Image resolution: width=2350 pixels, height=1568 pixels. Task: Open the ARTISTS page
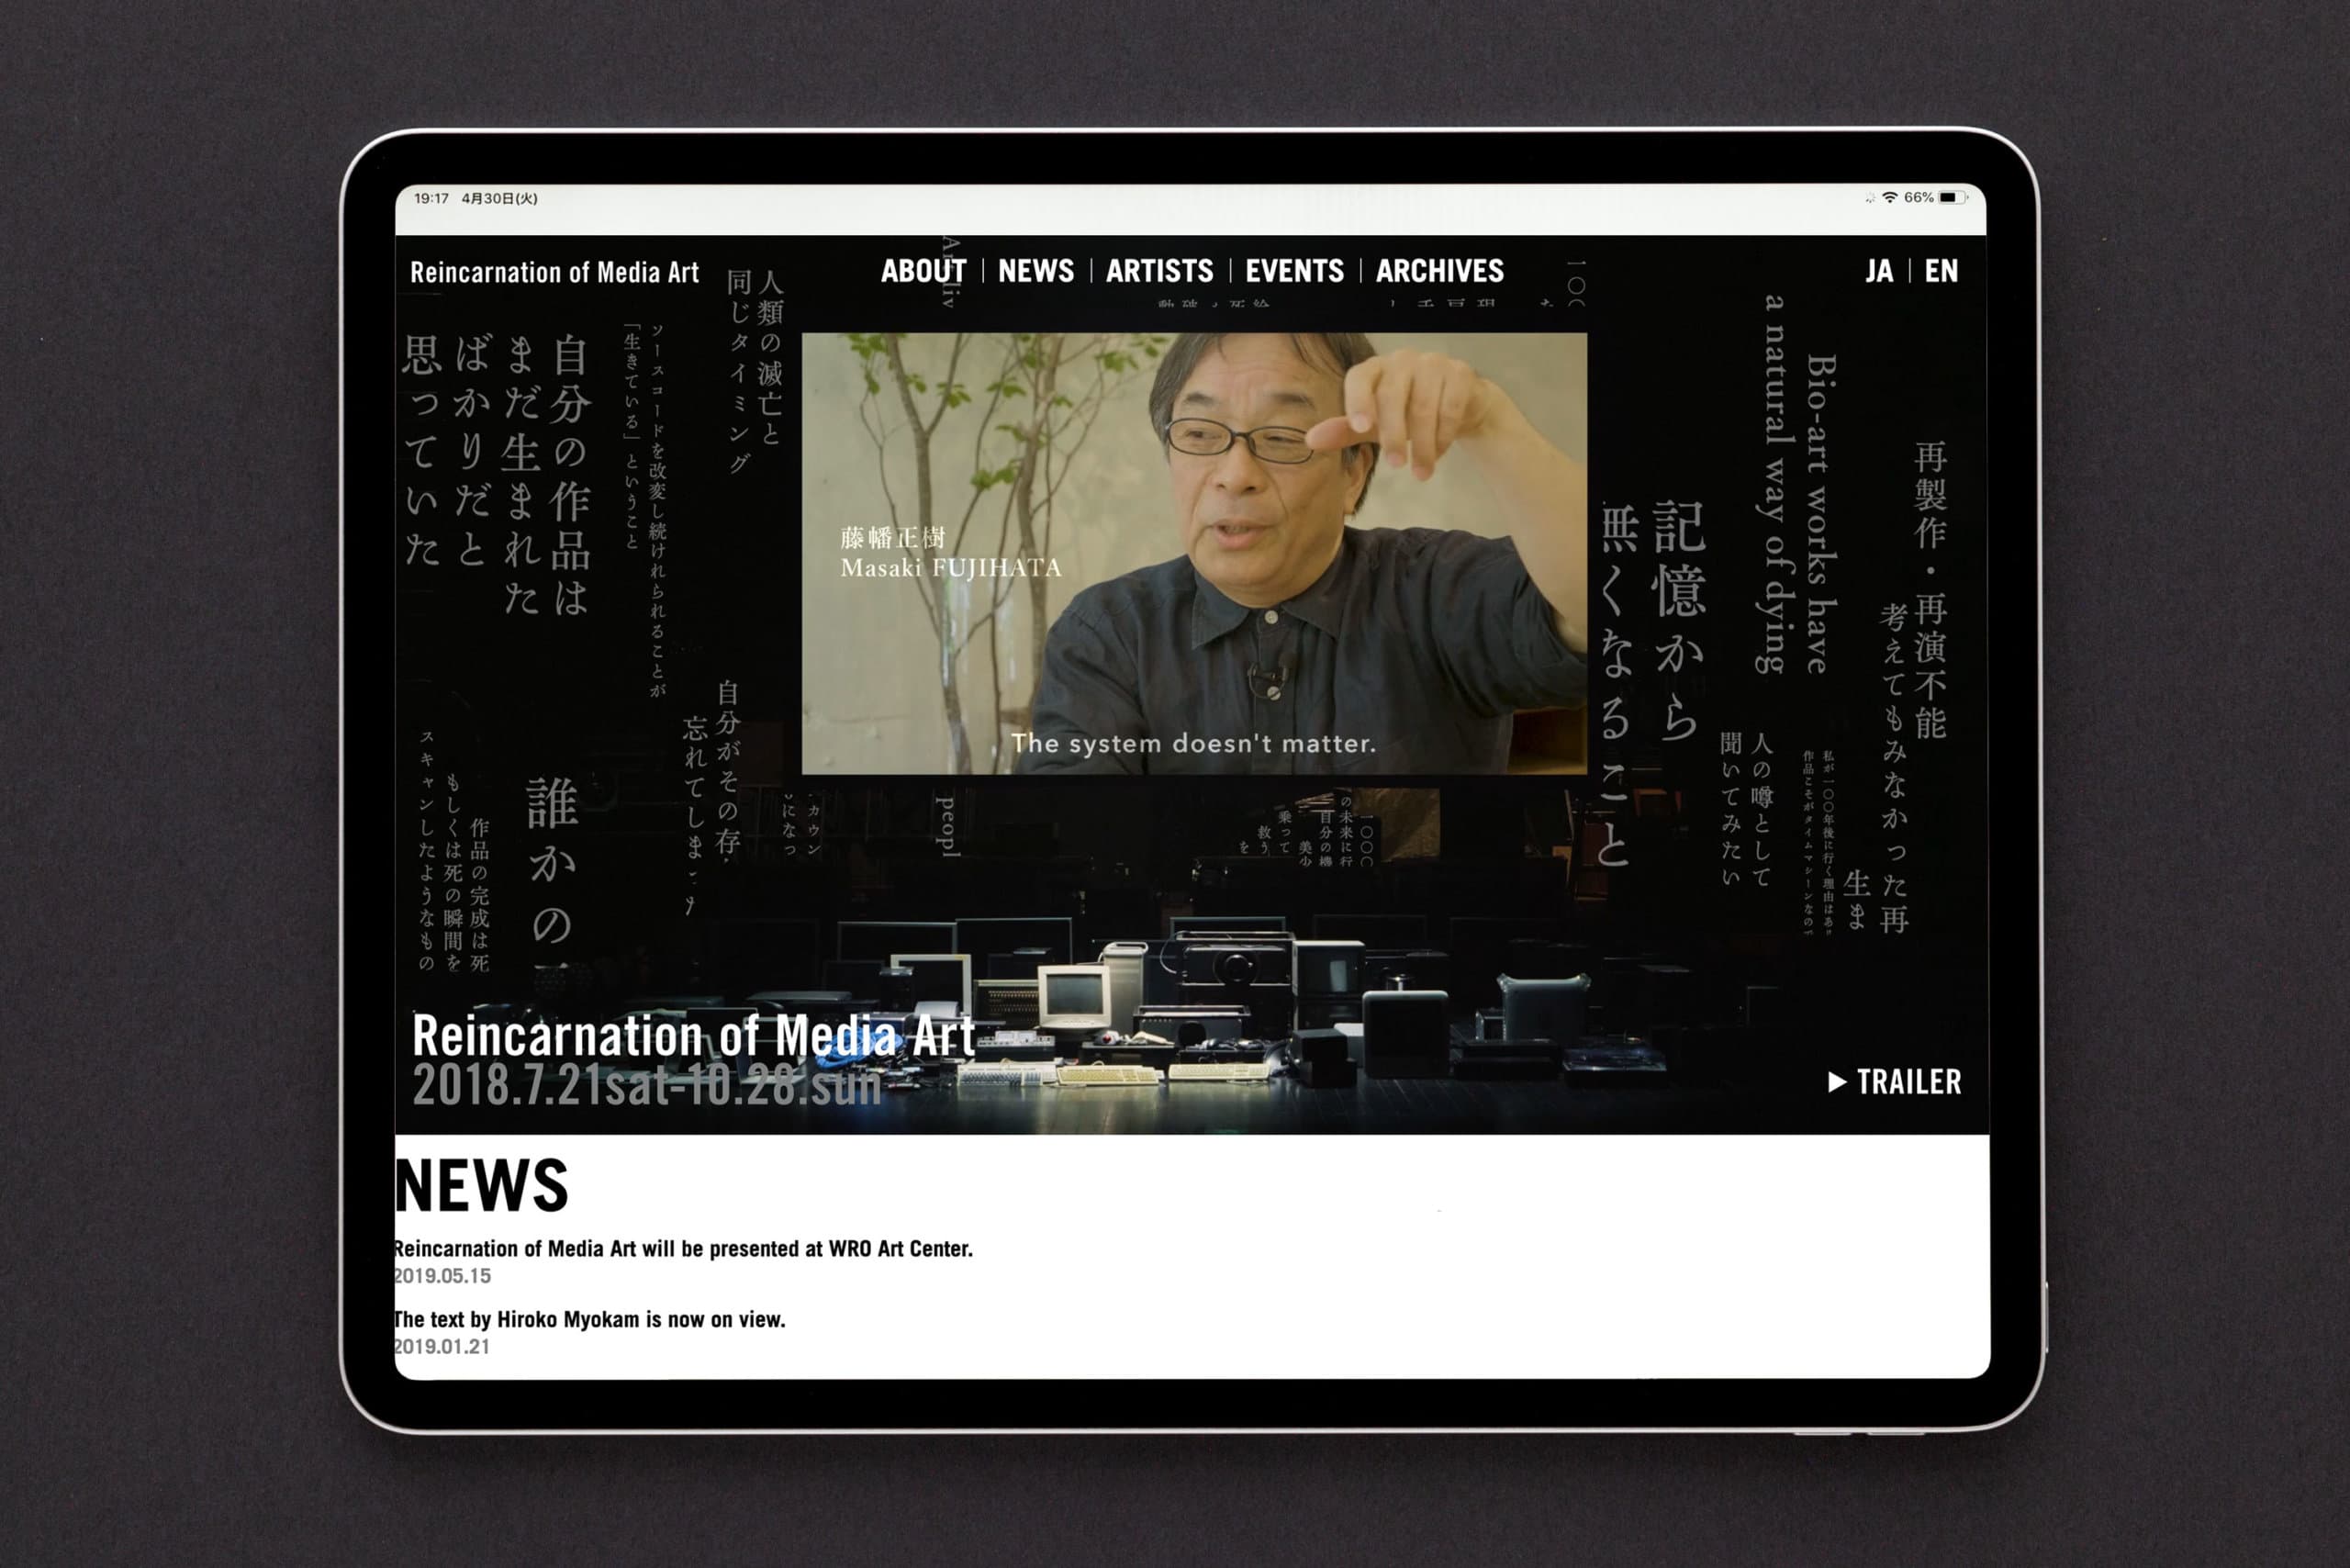pos(1159,271)
